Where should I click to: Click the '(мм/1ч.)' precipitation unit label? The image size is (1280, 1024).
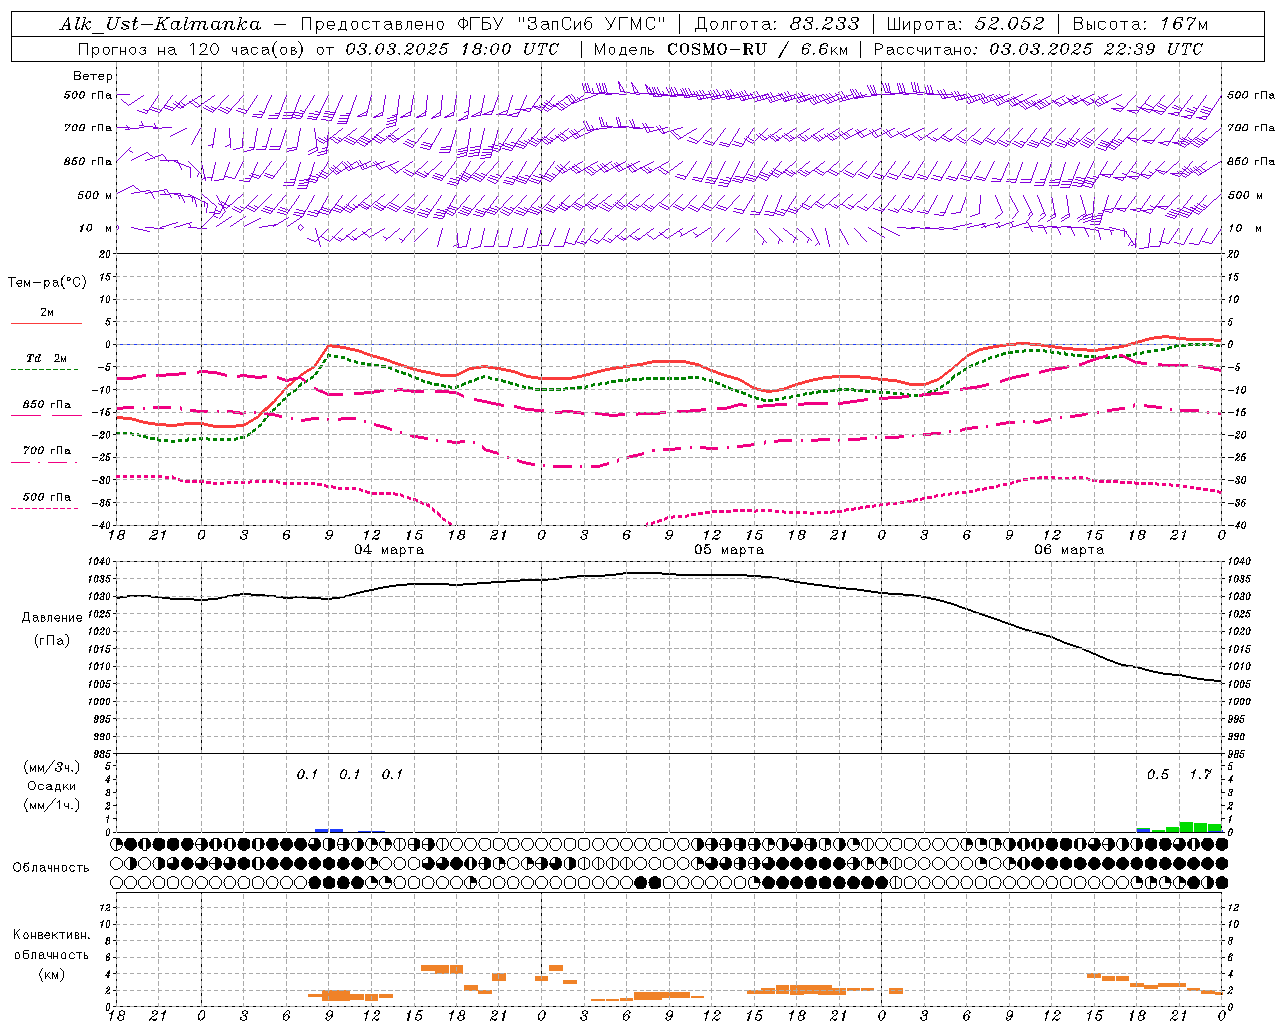point(52,805)
